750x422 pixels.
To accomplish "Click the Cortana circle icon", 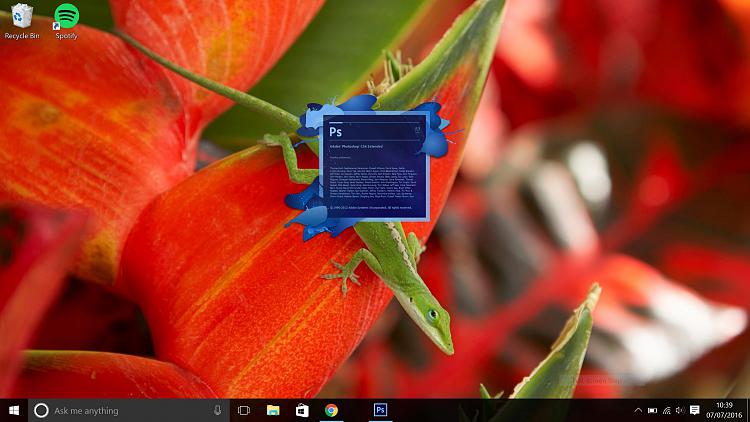I will click(x=41, y=411).
